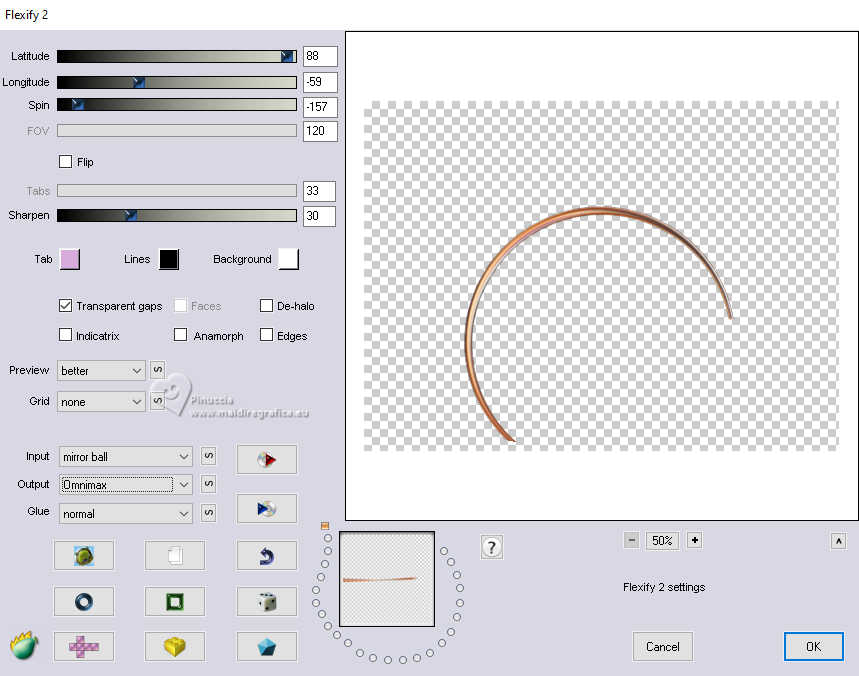Screen dimensions: 859x676
Task: Click the Sharpen slider track
Action: tap(177, 215)
